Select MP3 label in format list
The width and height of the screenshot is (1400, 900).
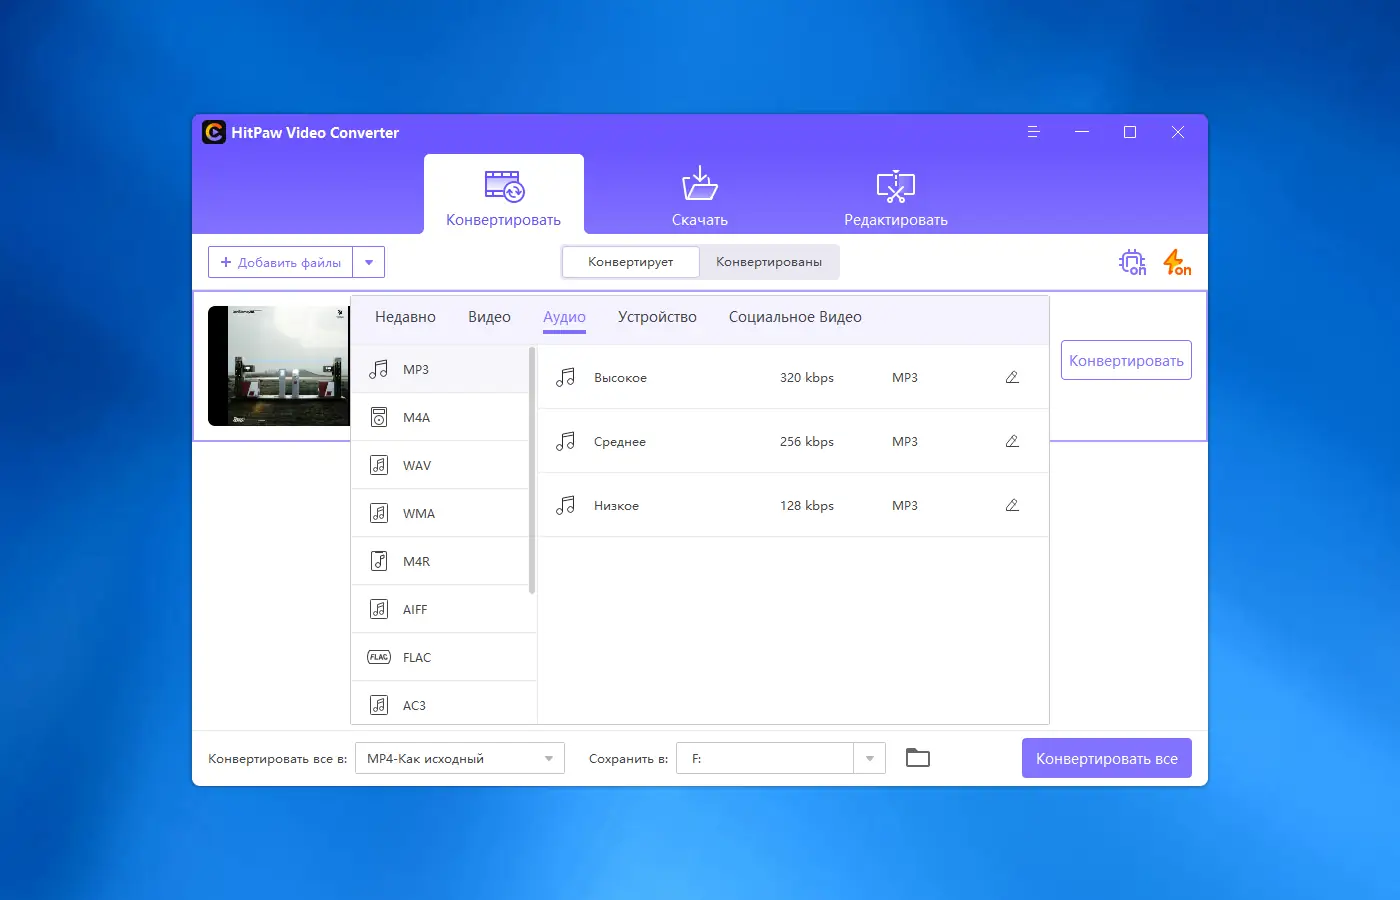pyautogui.click(x=416, y=369)
